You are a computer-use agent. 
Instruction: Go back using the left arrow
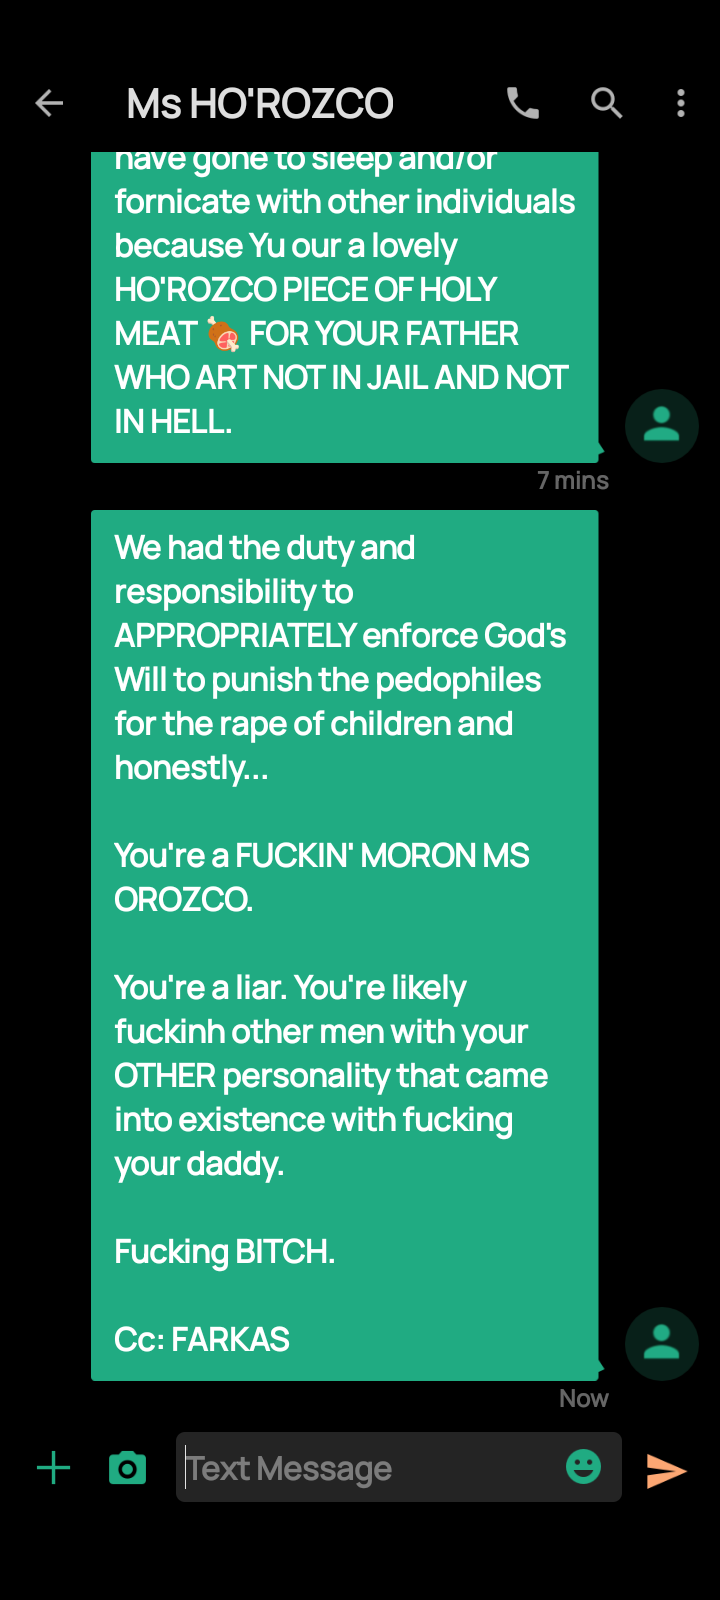pos(49,103)
